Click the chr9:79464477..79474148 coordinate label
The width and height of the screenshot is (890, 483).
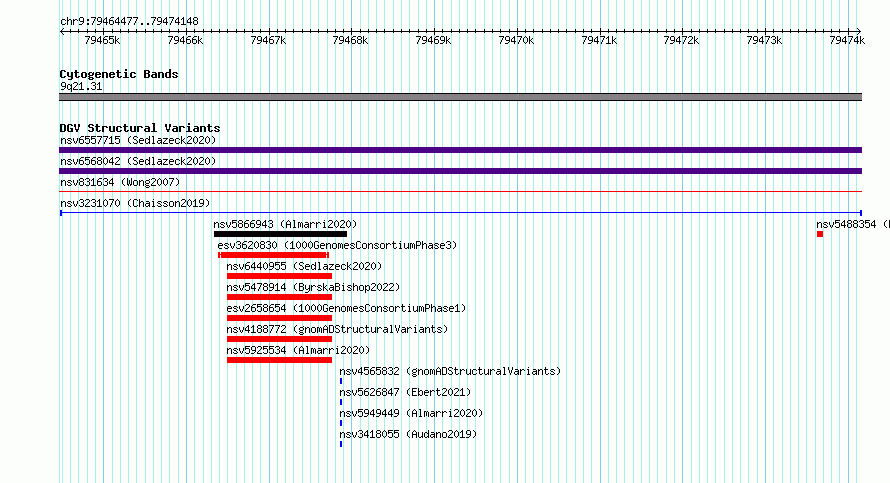[x=129, y=22]
